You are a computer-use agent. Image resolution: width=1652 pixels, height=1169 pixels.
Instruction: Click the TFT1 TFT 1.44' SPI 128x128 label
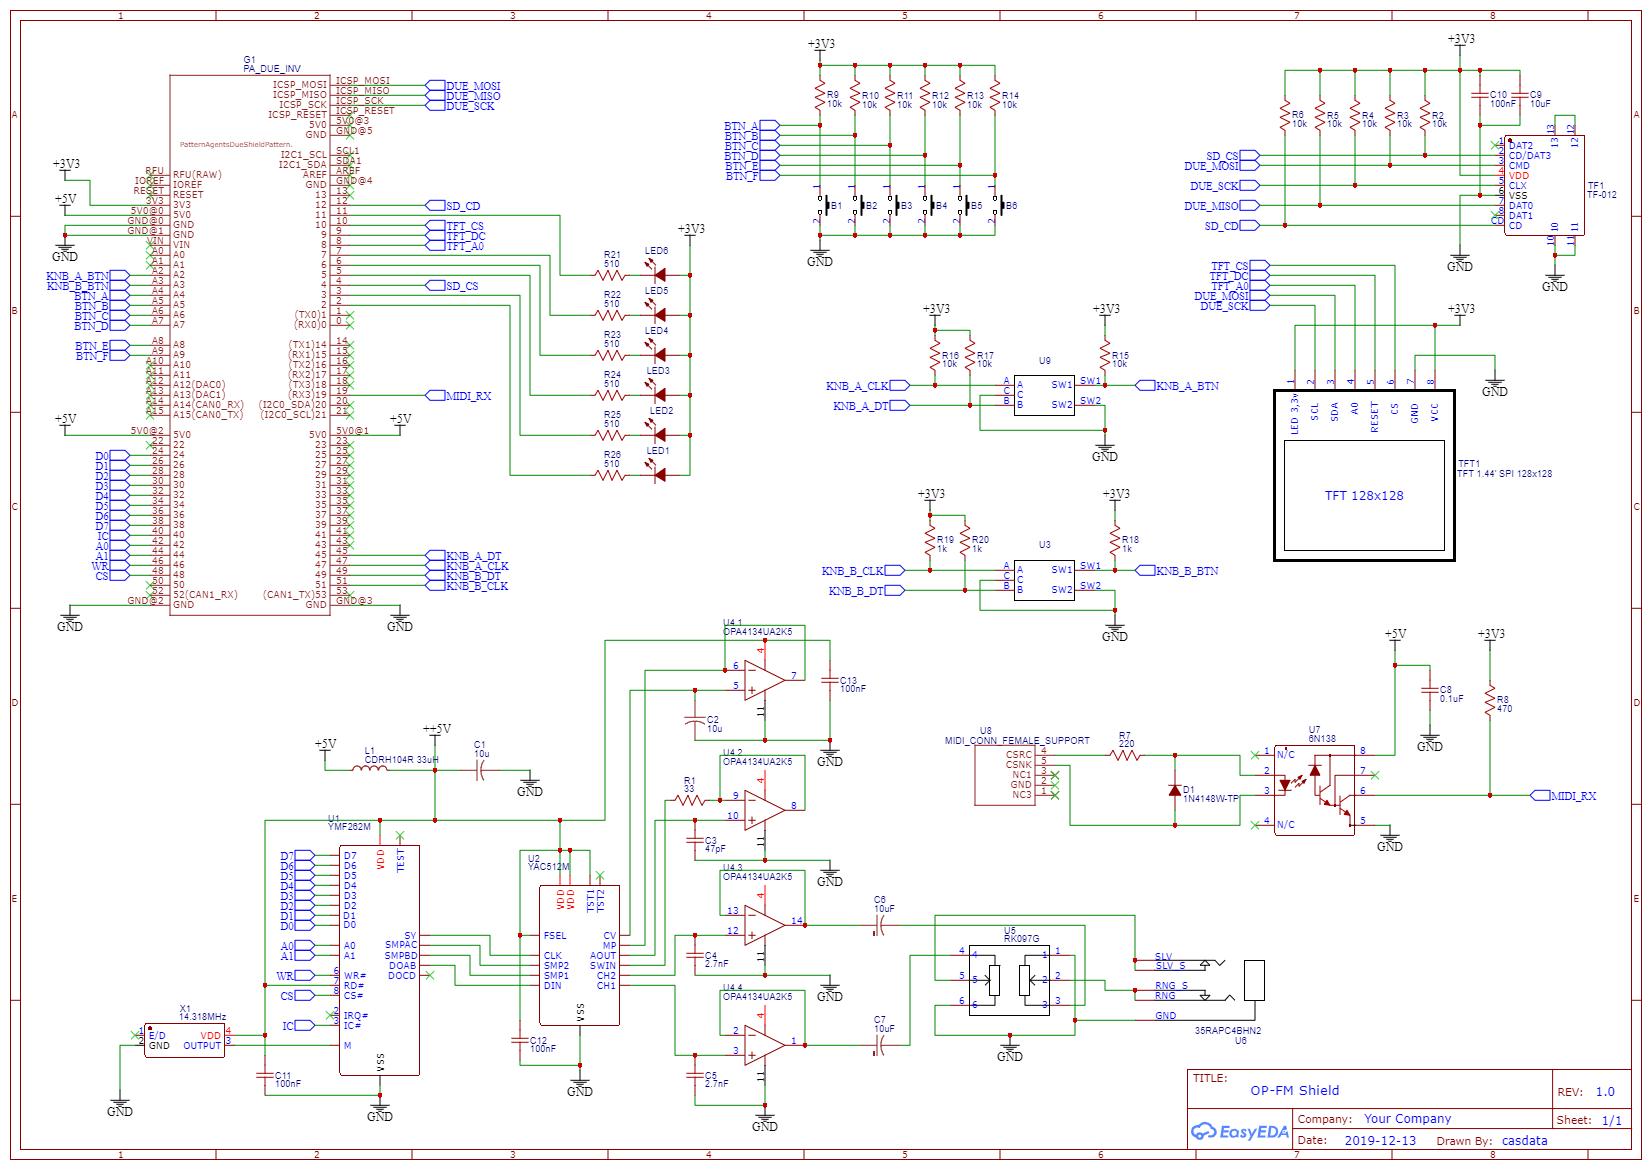click(x=1505, y=469)
